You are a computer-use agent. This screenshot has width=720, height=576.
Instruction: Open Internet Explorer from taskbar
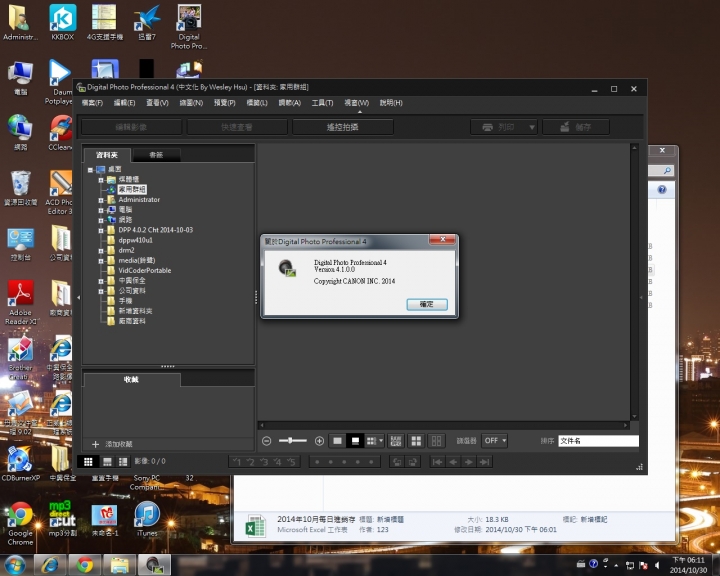click(x=50, y=565)
